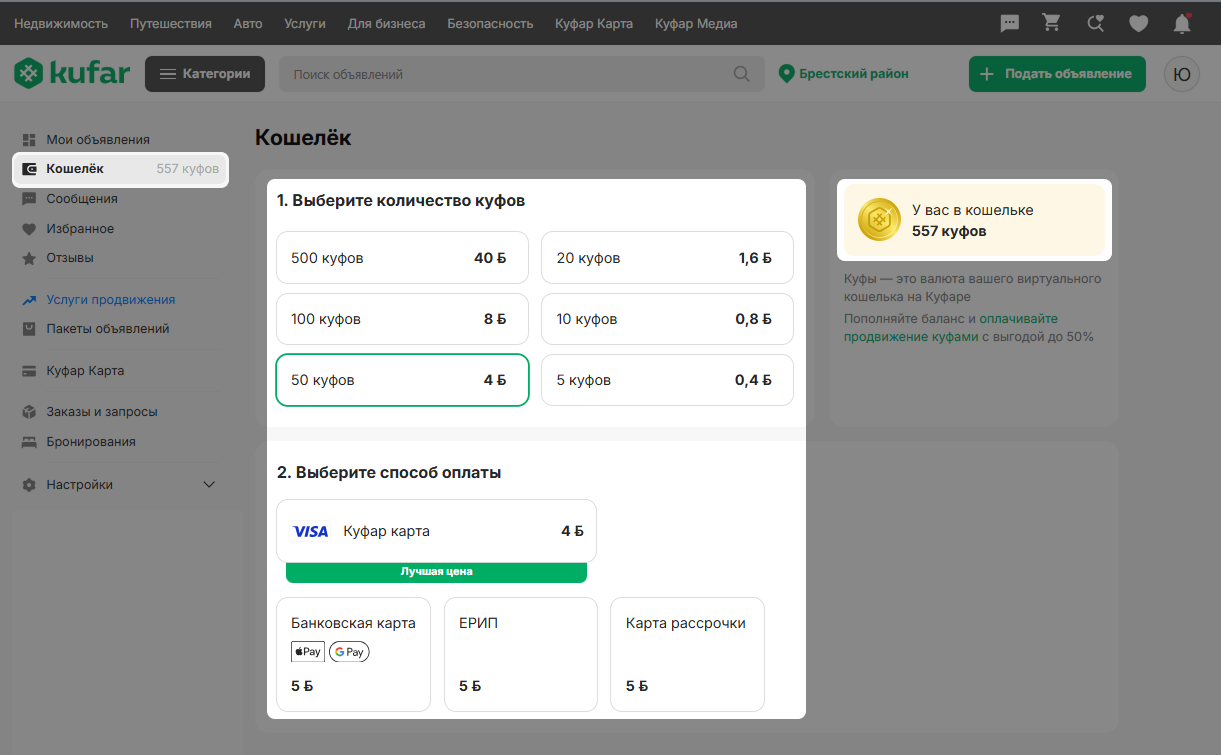Choose ЕРИП payment method
Viewport: 1221px width, 755px height.
point(520,654)
